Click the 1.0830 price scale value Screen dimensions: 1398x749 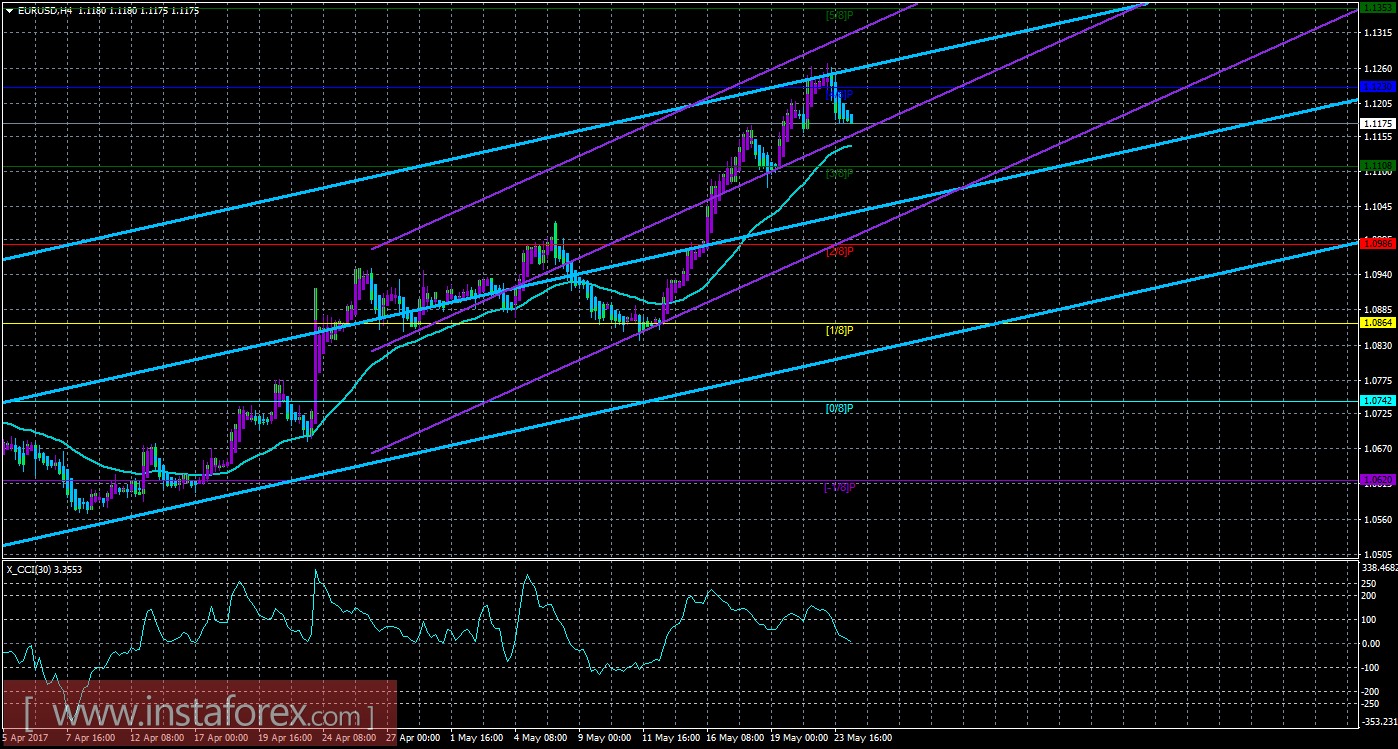[x=1377, y=346]
